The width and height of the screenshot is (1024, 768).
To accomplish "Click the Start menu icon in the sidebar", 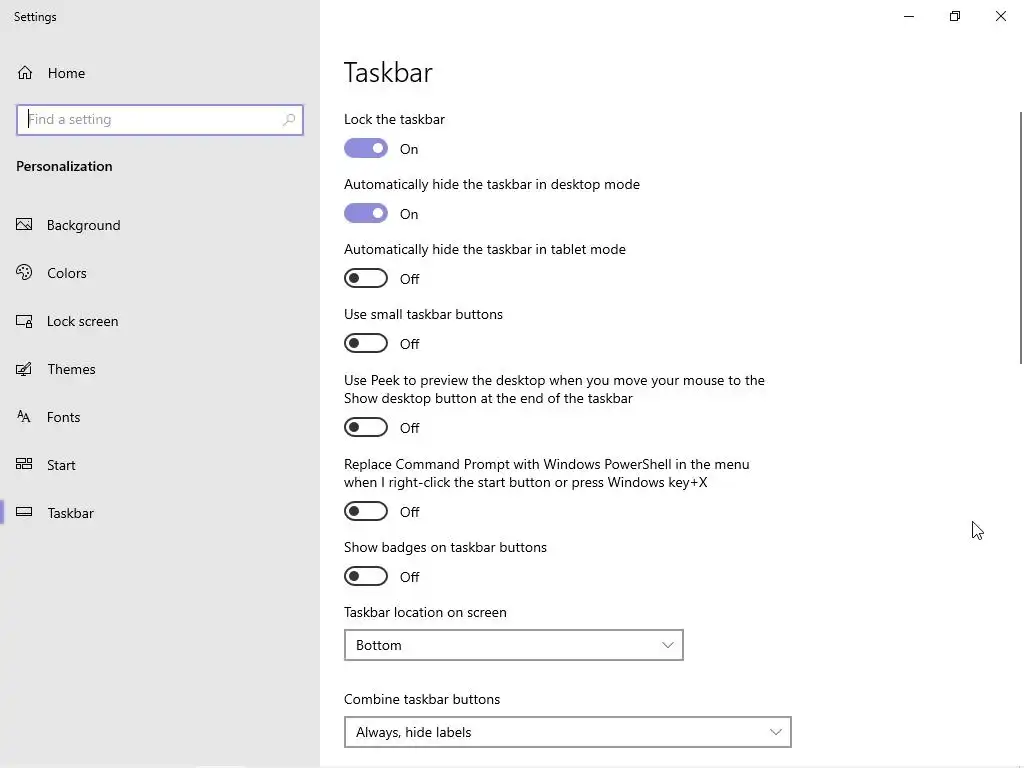I will click(25, 465).
